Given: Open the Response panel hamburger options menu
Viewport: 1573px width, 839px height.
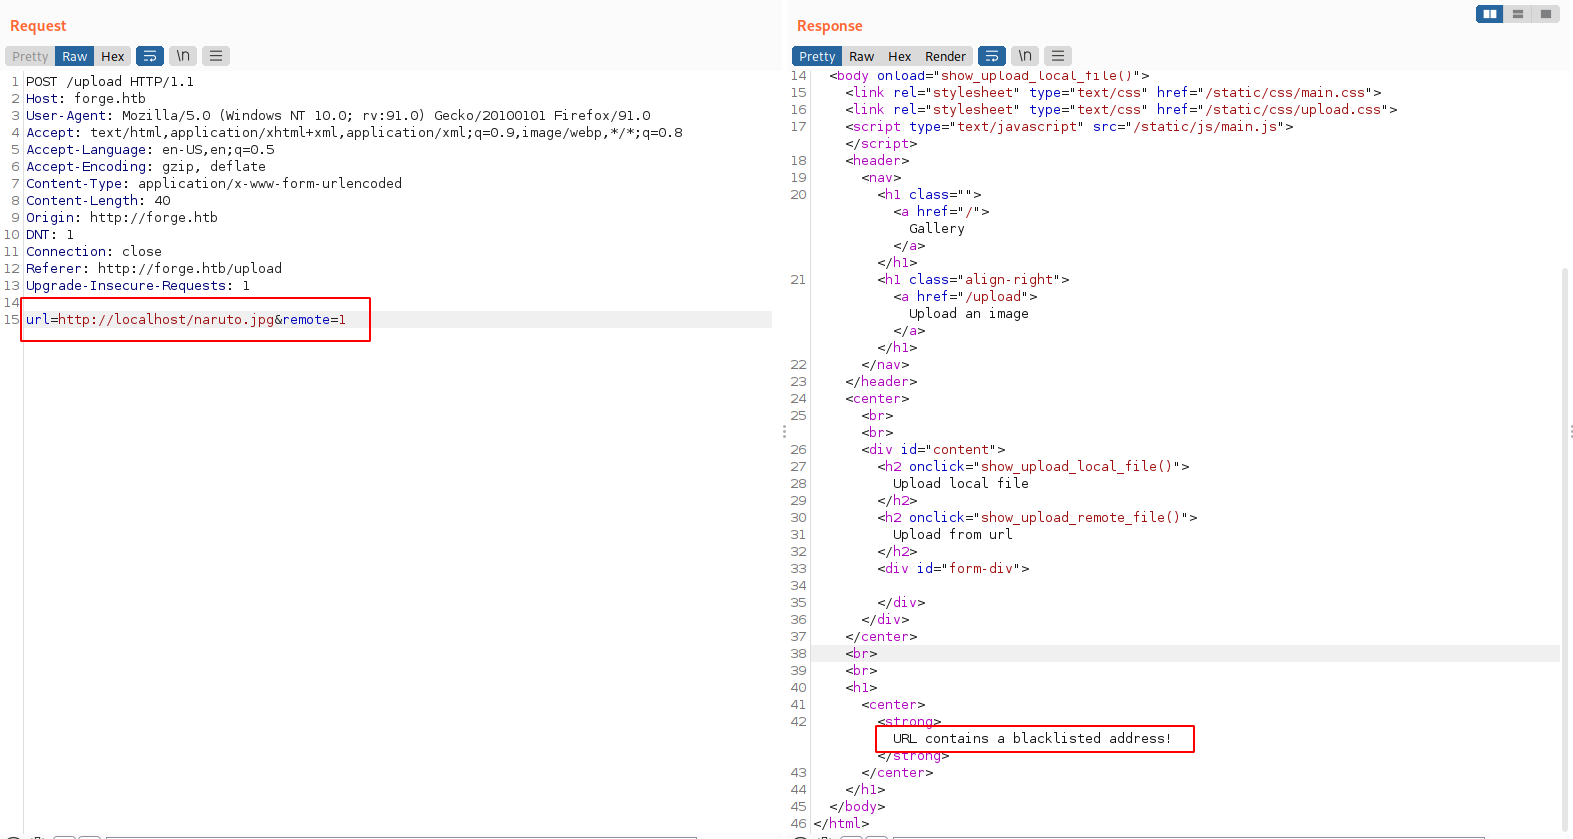Looking at the screenshot, I should 1058,56.
